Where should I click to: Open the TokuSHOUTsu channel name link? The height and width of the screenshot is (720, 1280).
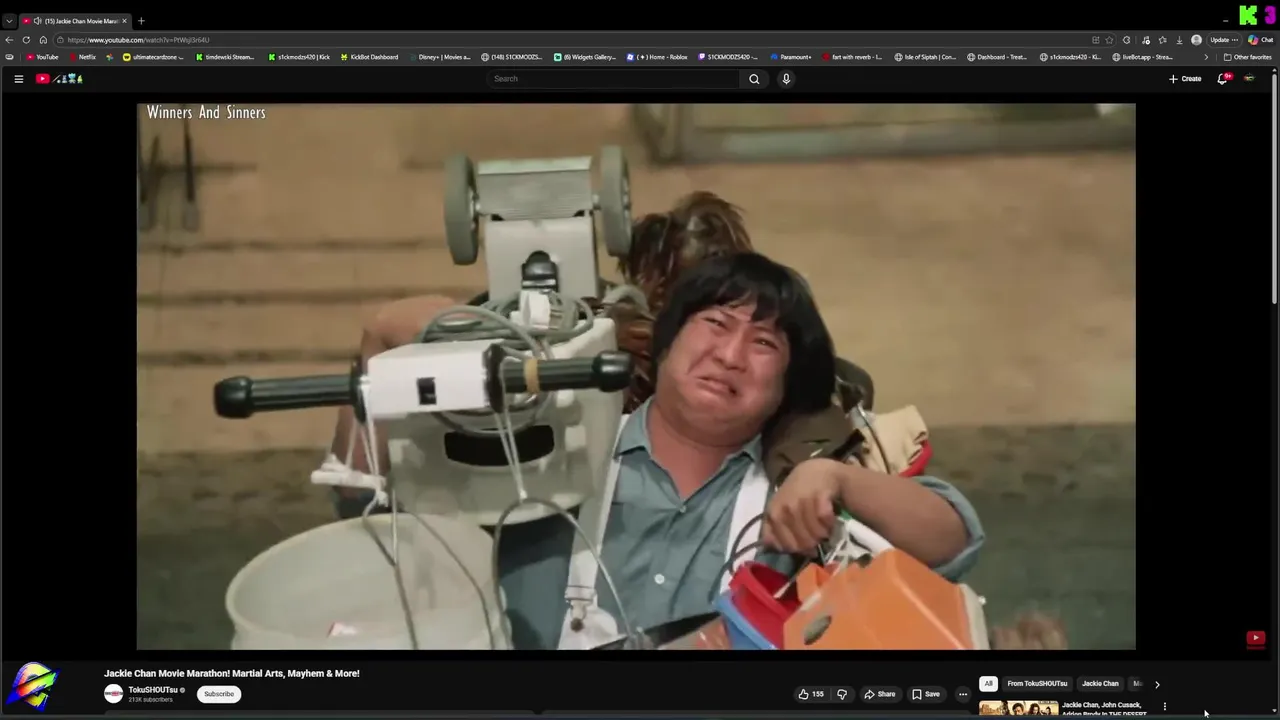click(152, 690)
